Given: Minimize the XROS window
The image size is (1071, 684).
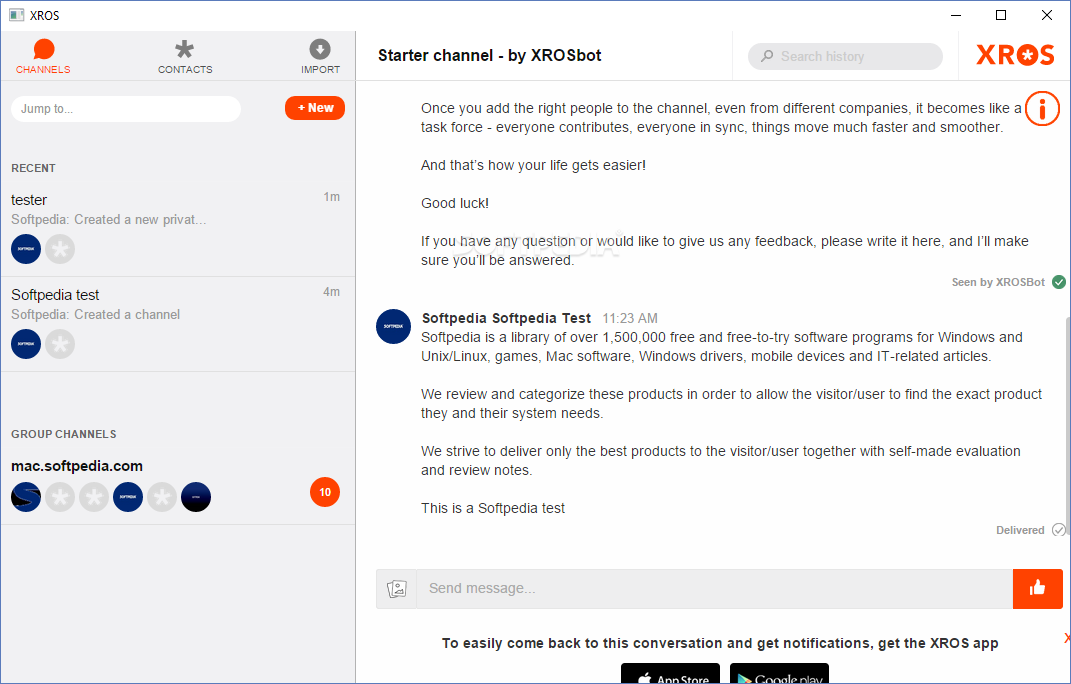Looking at the screenshot, I should click(x=956, y=15).
